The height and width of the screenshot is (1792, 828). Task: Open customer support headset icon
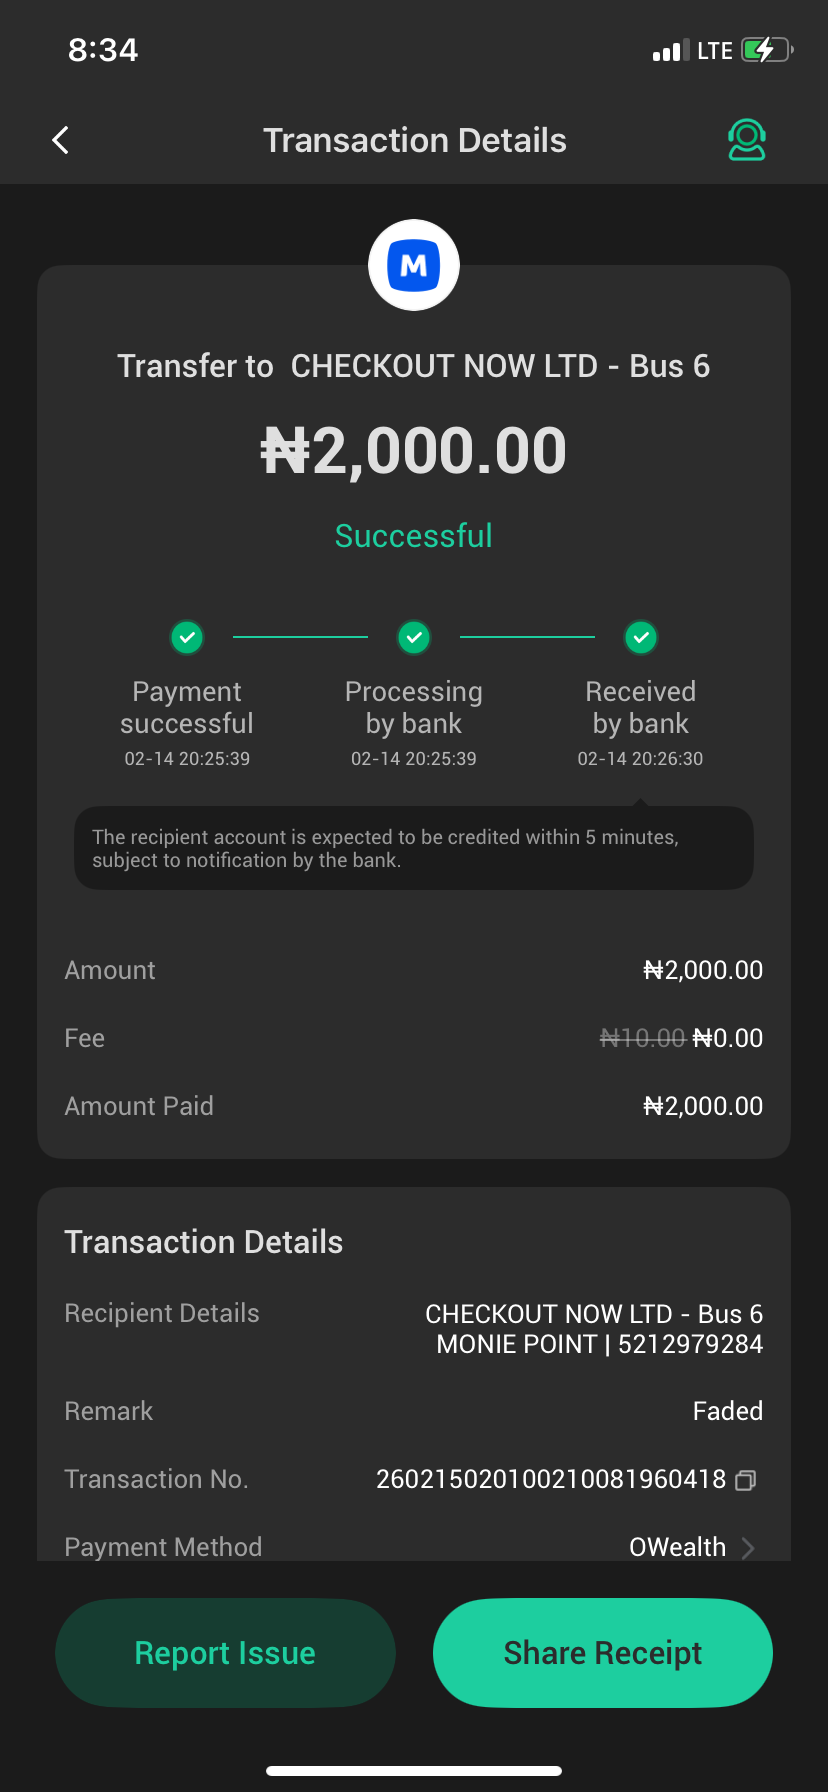(x=746, y=140)
